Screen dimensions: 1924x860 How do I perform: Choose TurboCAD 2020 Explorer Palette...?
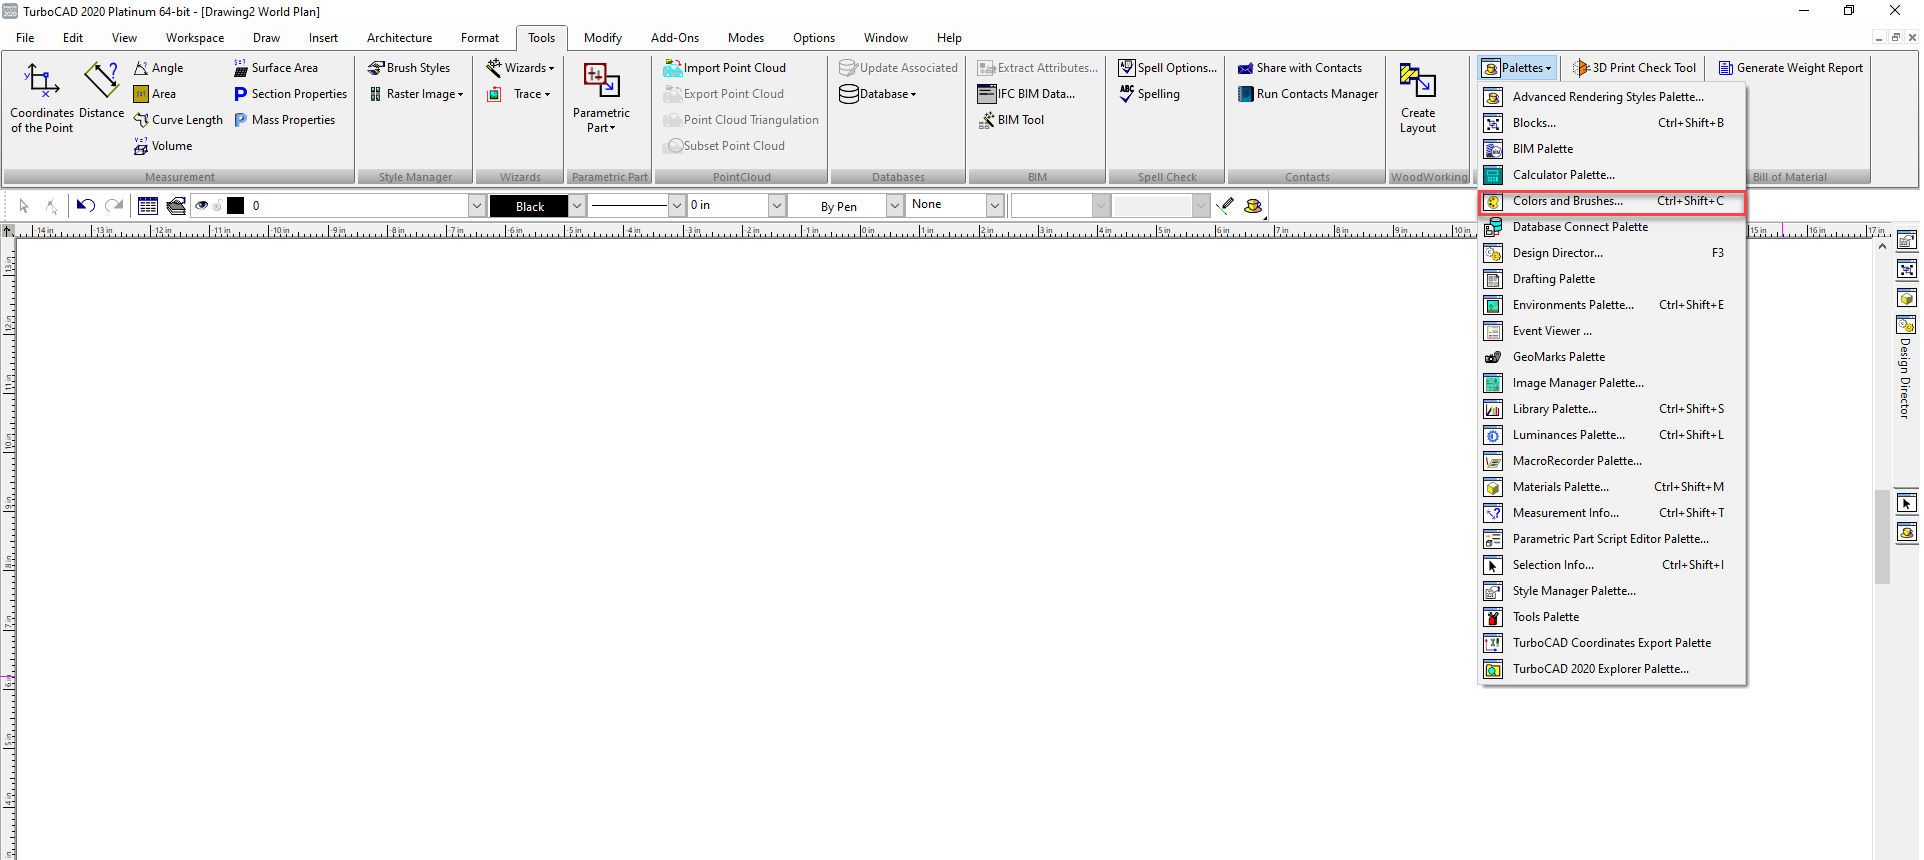(x=1612, y=669)
